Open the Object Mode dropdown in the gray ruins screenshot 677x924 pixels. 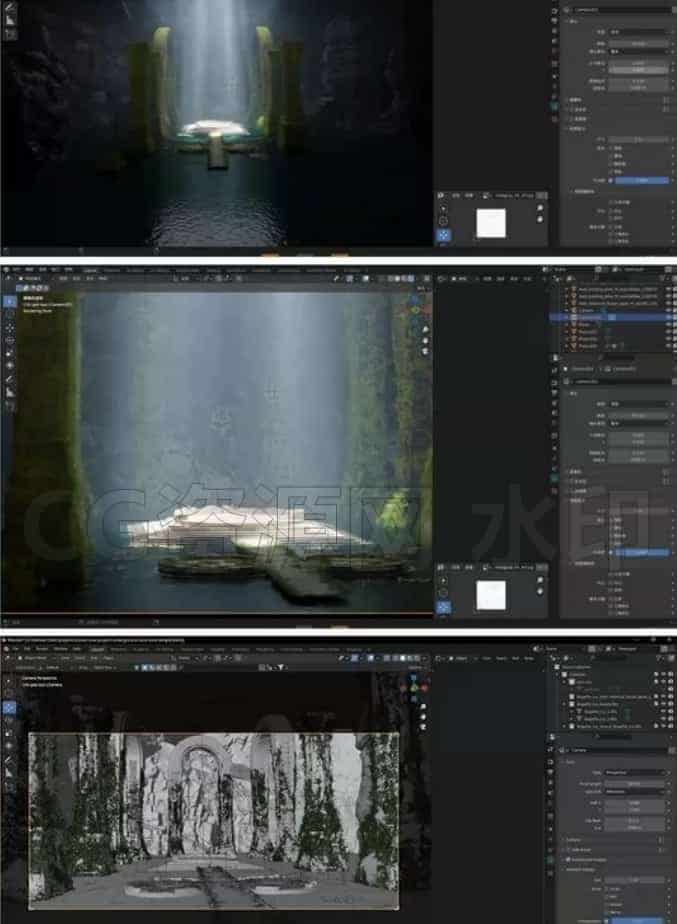(x=35, y=658)
